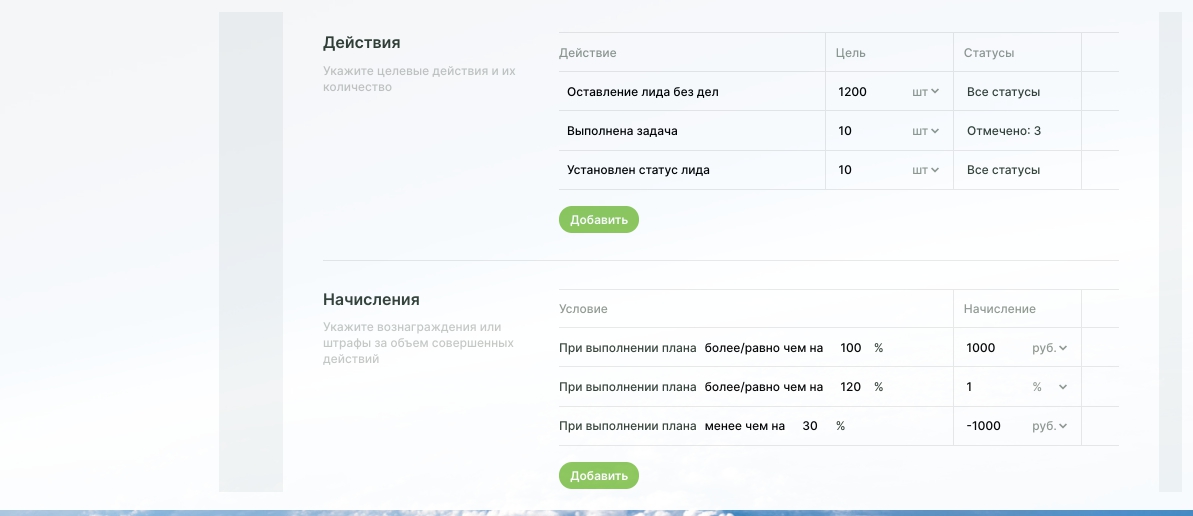
Task: Click the goal field showing 1200
Action: coord(866,92)
